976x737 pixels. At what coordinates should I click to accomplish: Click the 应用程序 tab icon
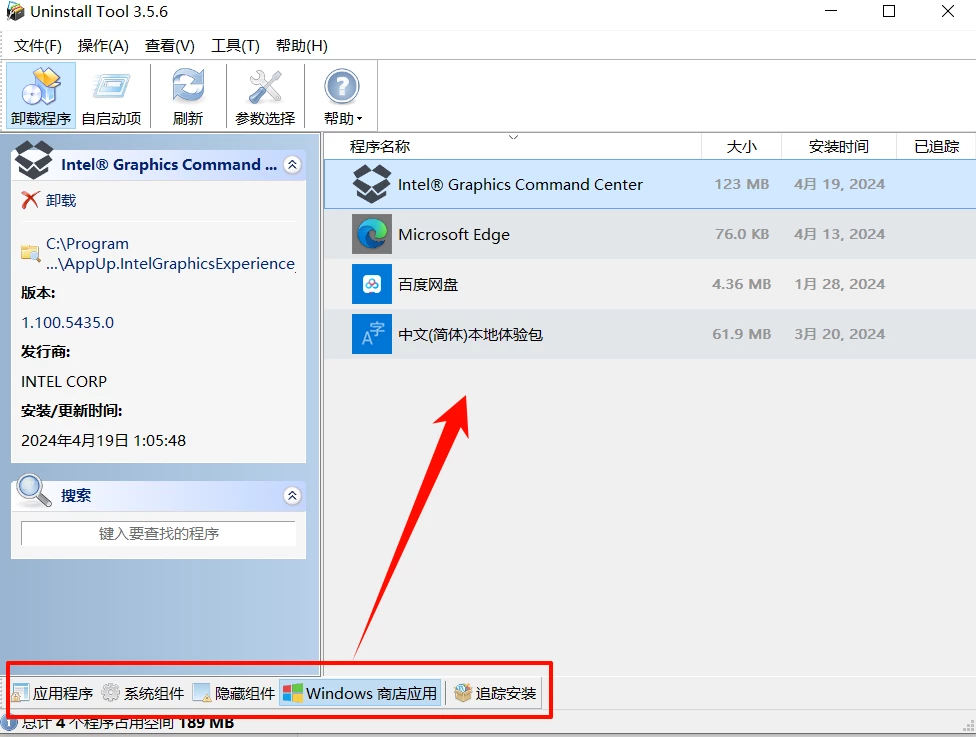[21, 693]
